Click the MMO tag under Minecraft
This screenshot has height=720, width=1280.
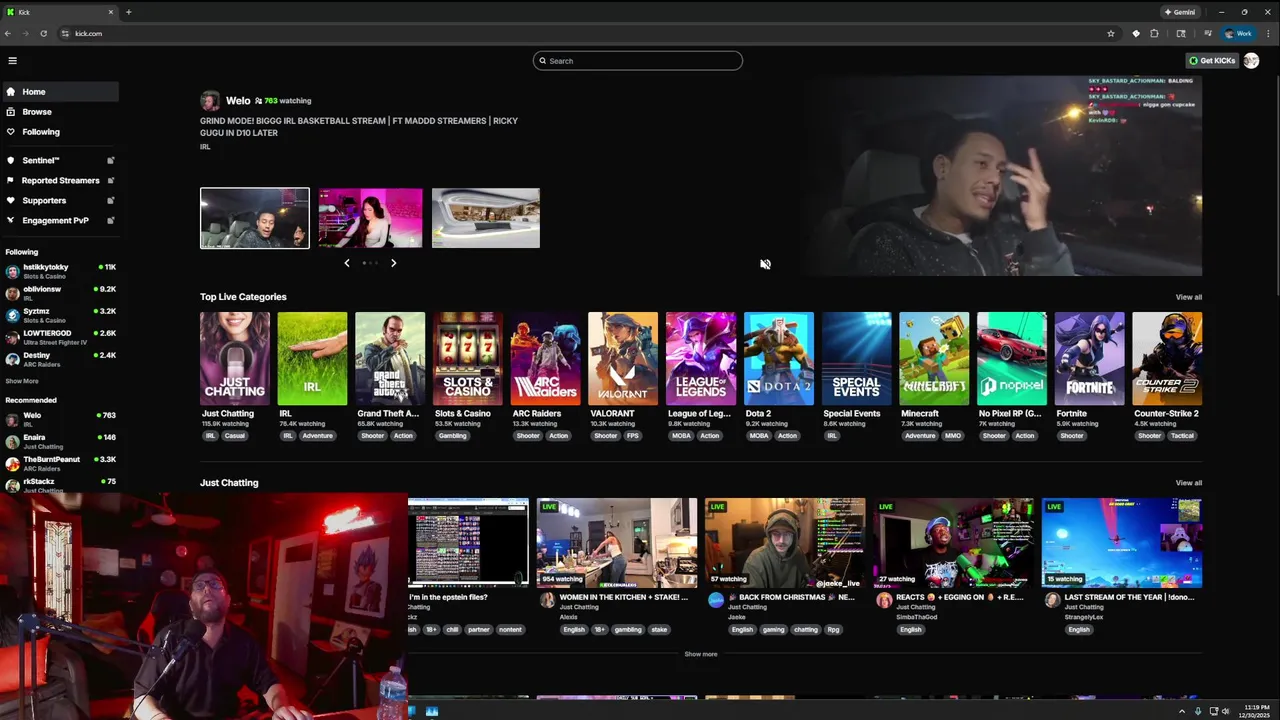(952, 436)
